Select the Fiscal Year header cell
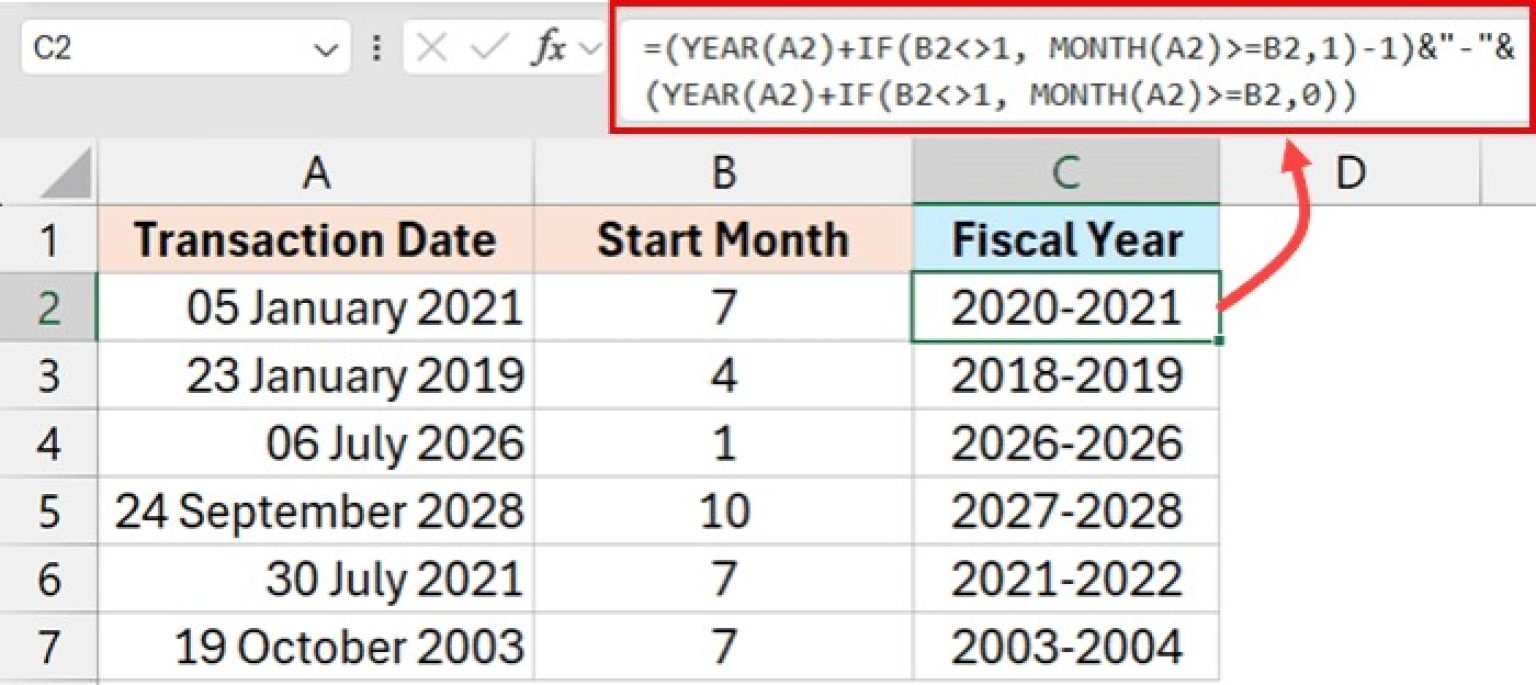The width and height of the screenshot is (1536, 685). [1068, 238]
